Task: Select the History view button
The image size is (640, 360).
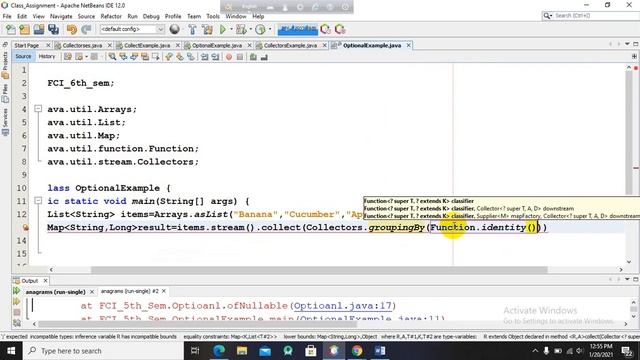Action: (x=47, y=57)
